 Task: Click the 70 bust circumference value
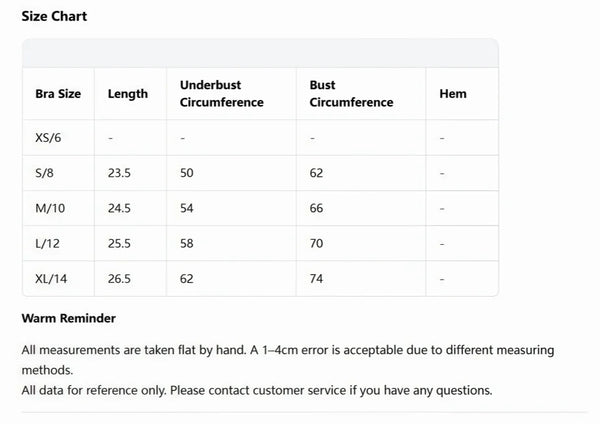click(x=316, y=243)
